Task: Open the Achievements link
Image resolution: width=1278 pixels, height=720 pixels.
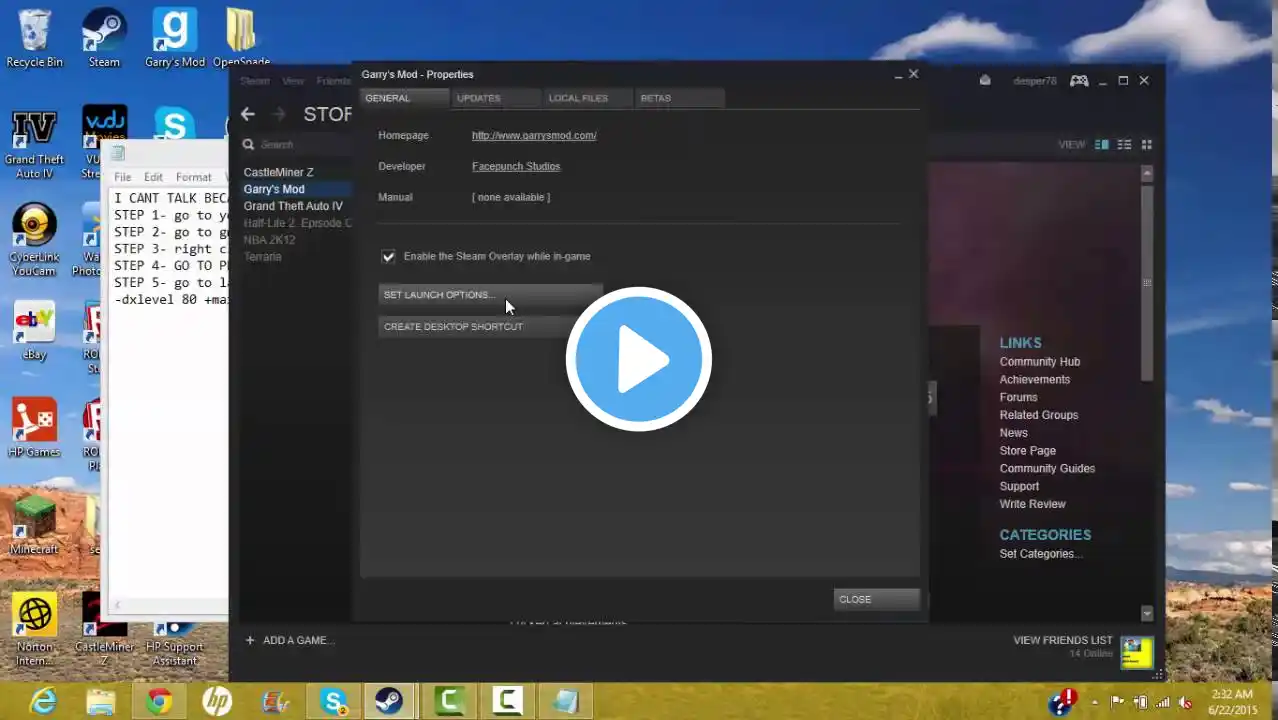Action: point(1035,380)
